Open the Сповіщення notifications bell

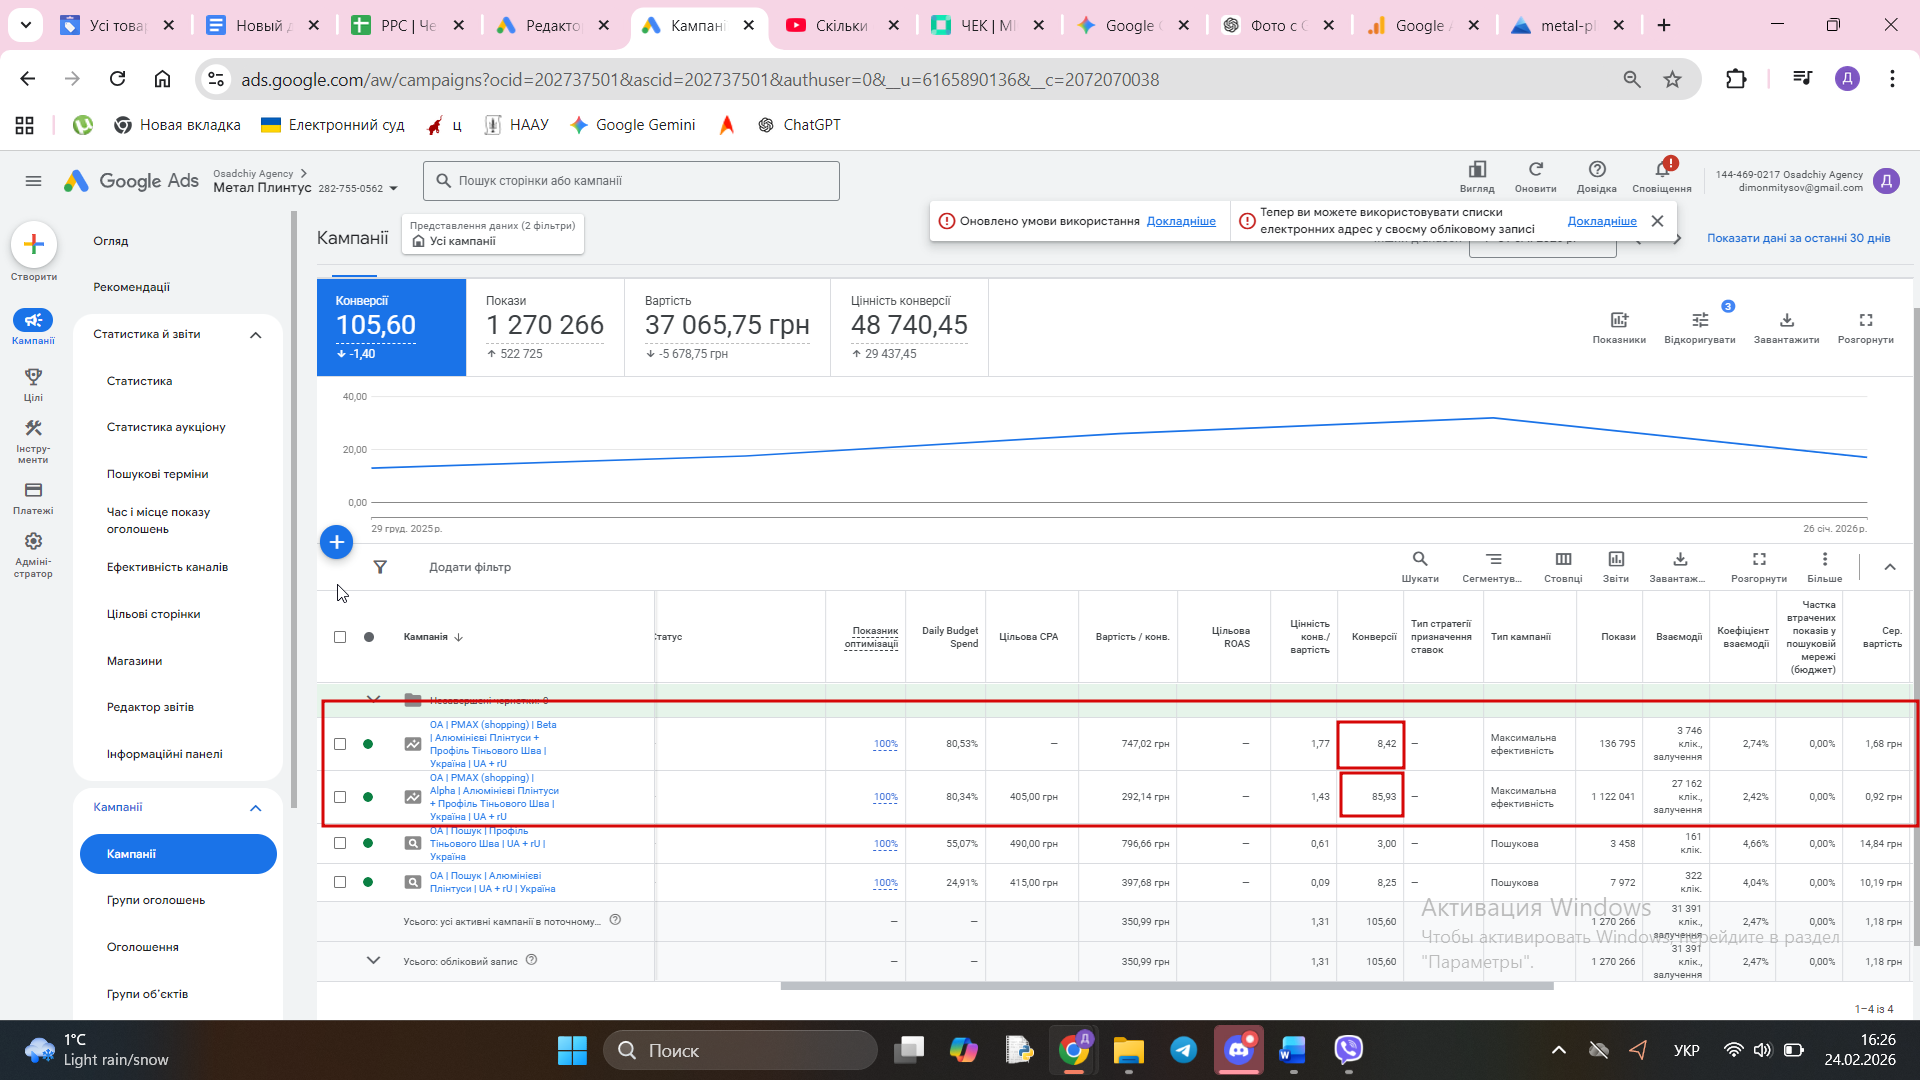pos(1662,174)
